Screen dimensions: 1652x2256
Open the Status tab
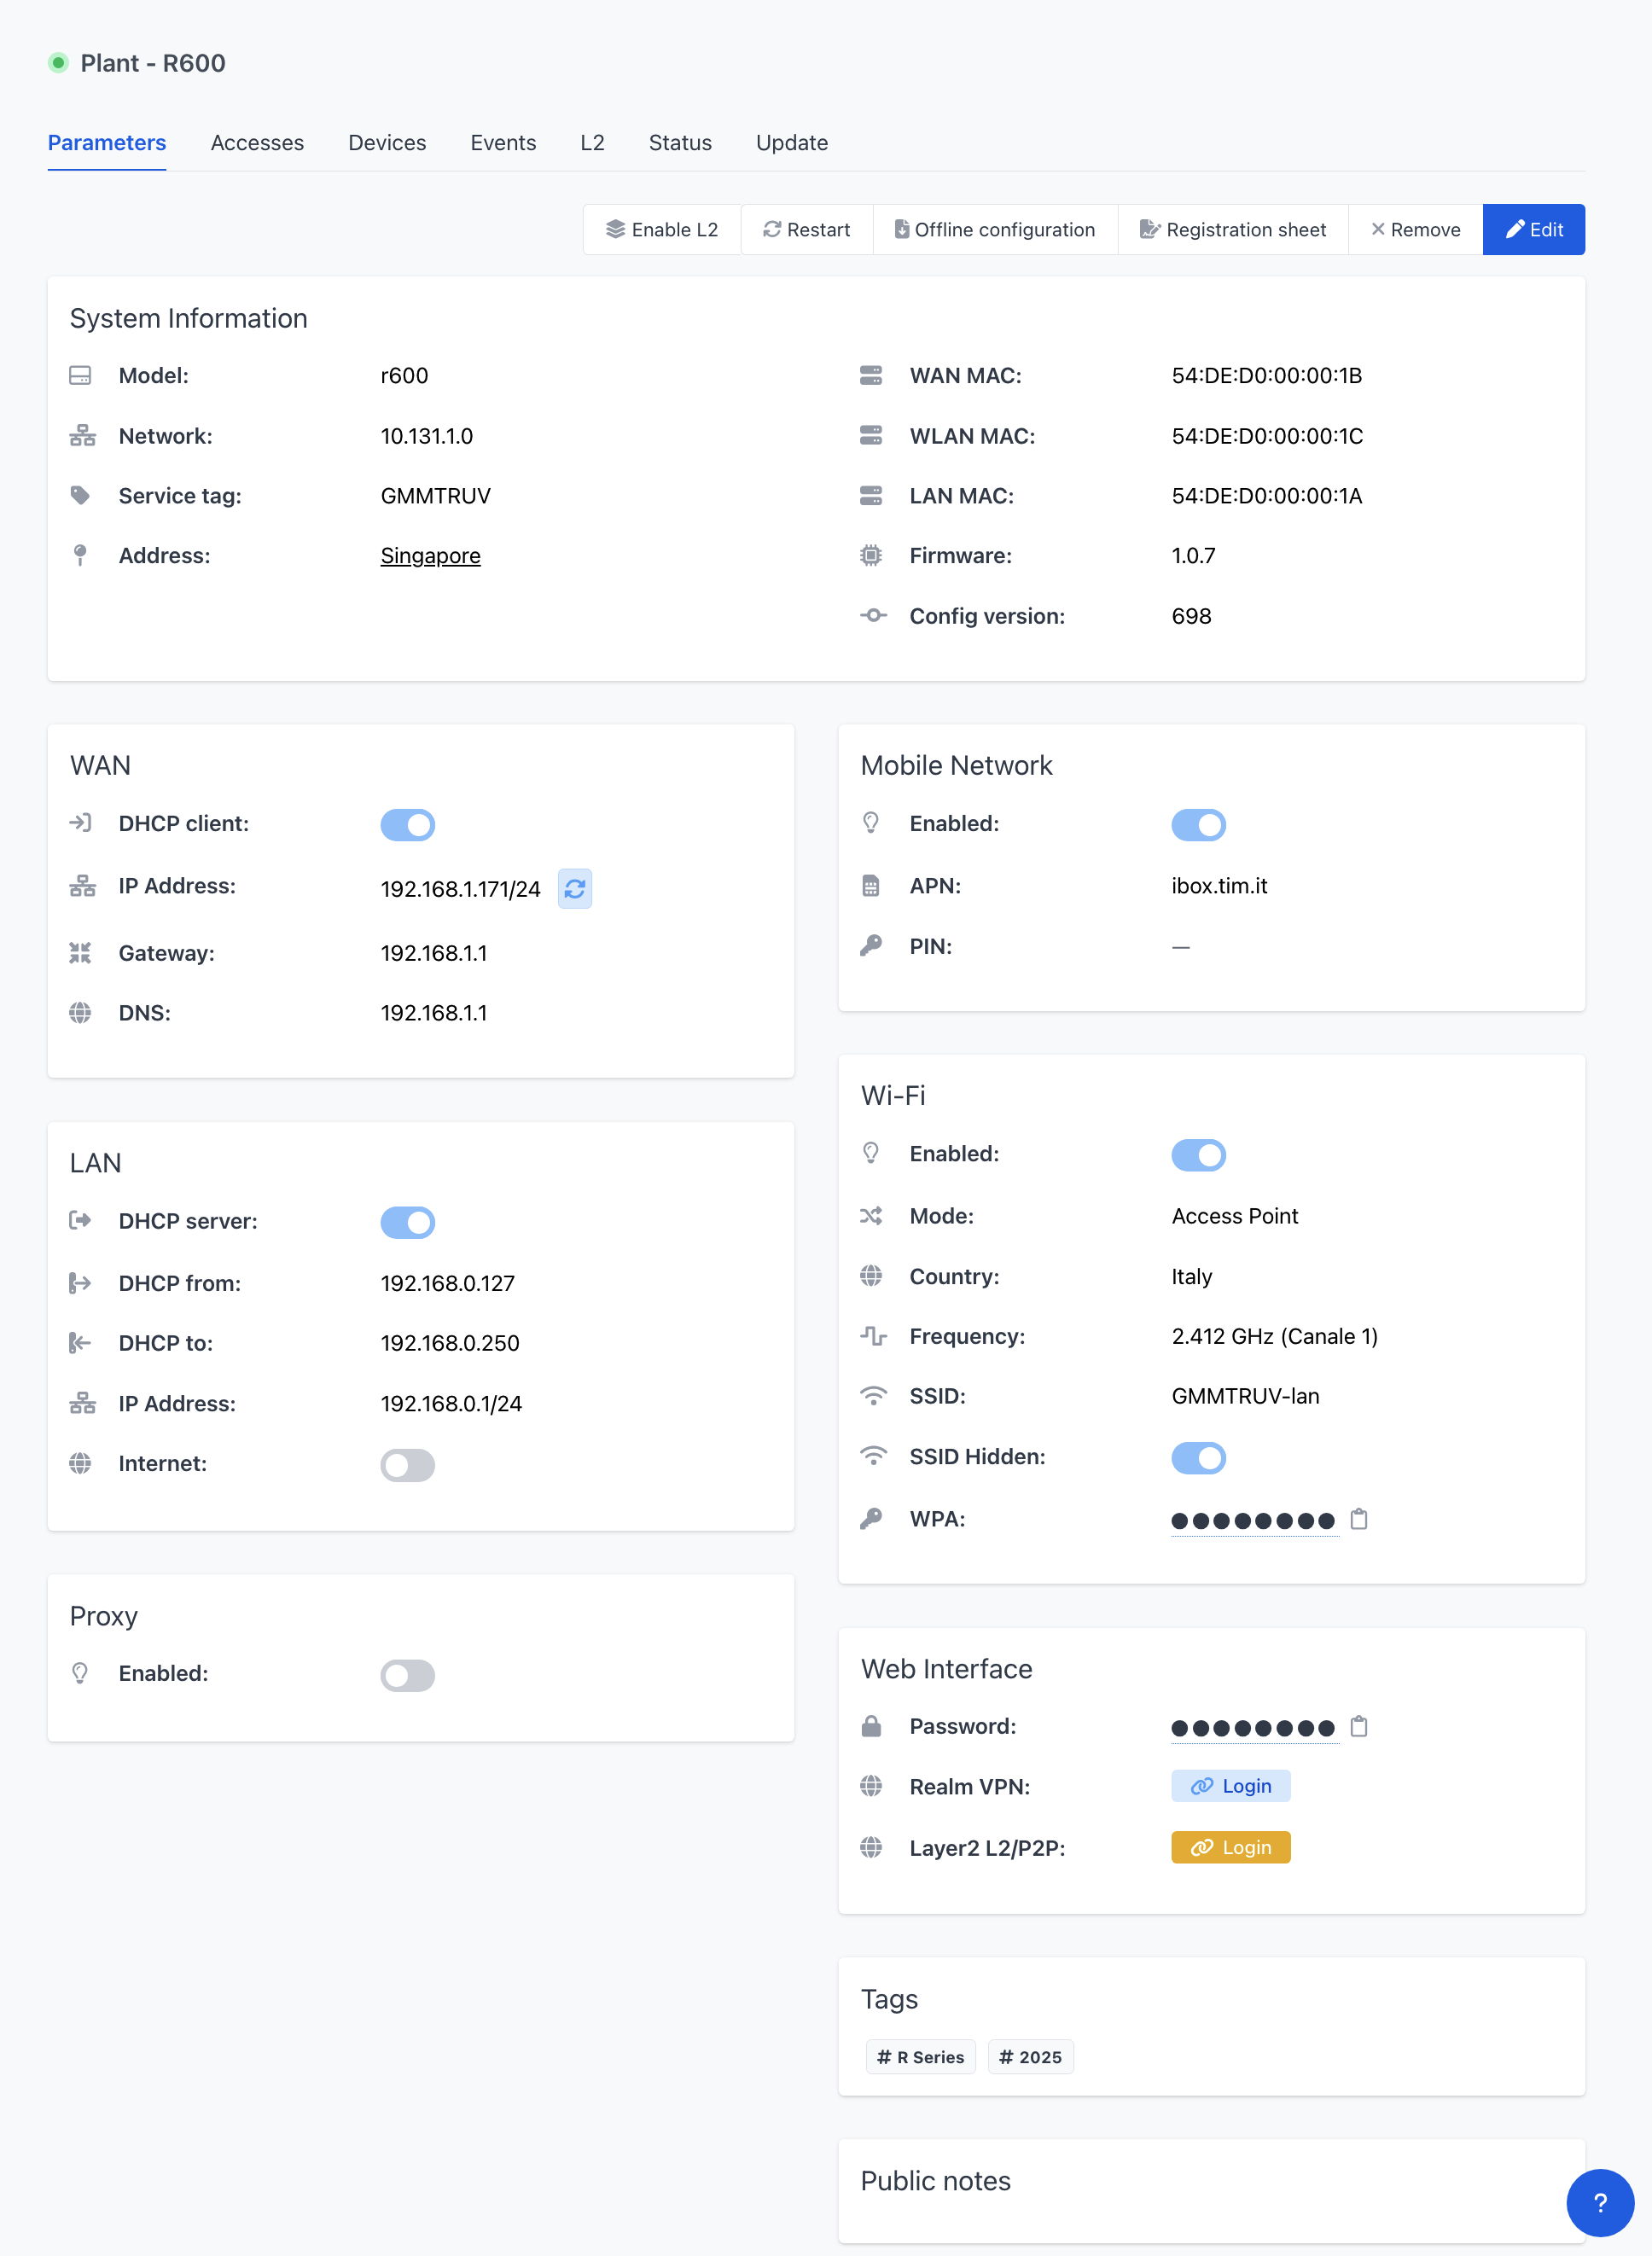pyautogui.click(x=679, y=143)
